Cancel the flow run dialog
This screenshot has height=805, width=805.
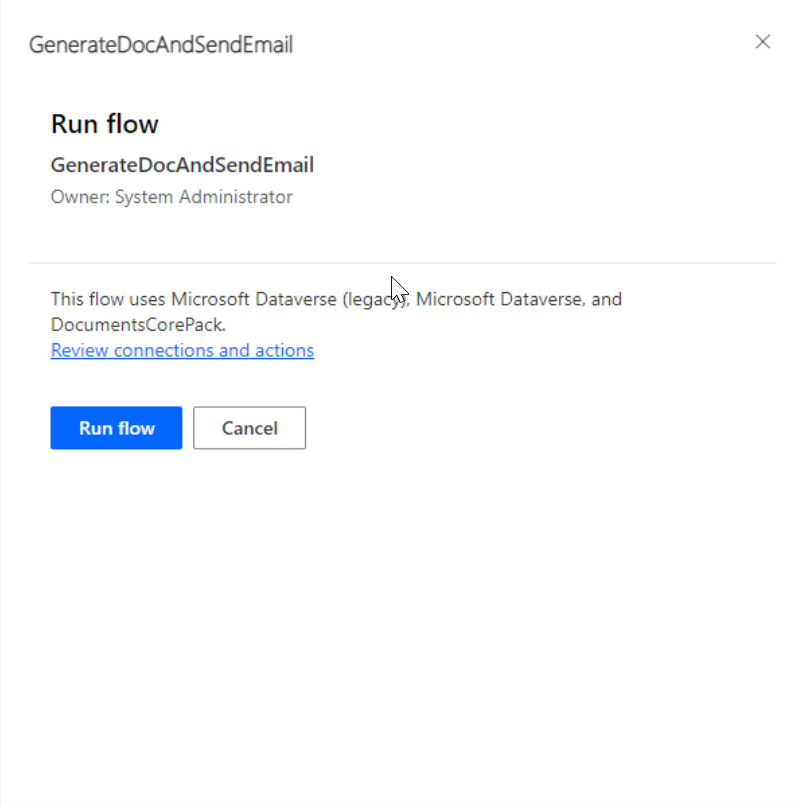click(x=250, y=428)
